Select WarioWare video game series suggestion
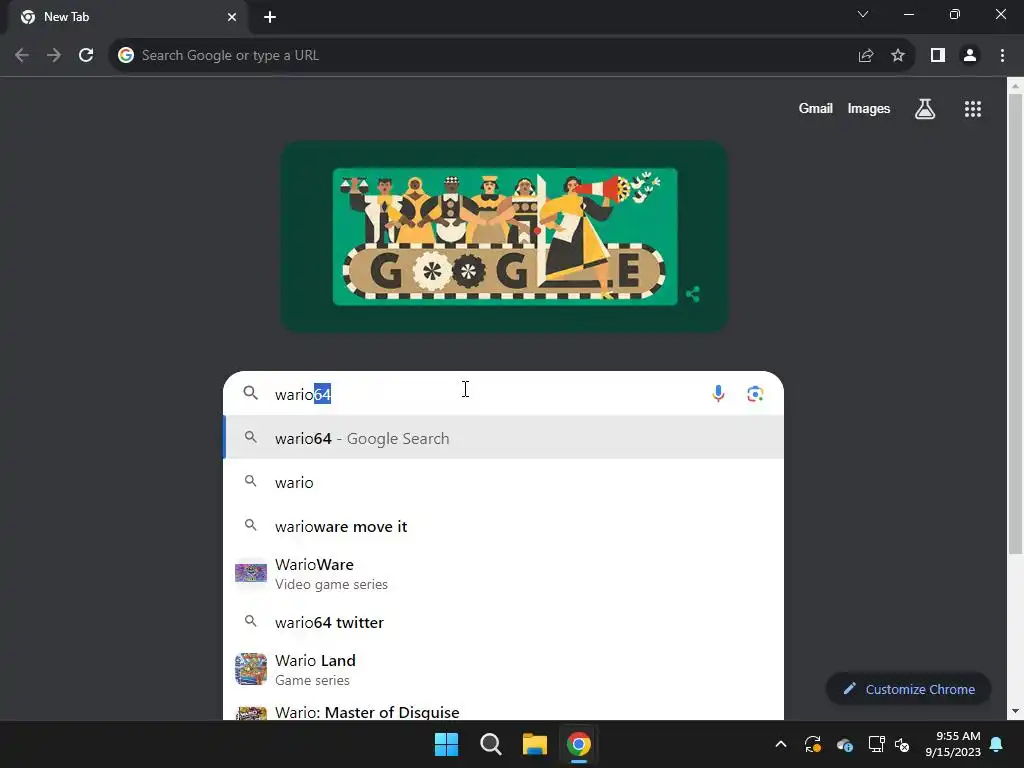Viewport: 1024px width, 768px height. click(x=503, y=573)
